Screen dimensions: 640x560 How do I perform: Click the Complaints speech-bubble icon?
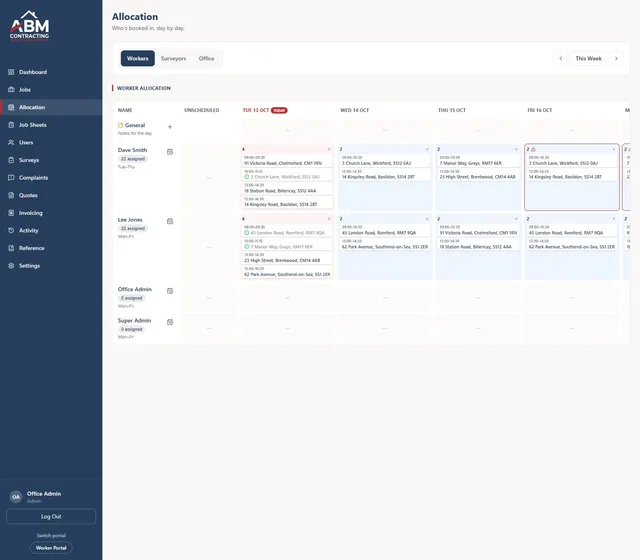click(11, 178)
